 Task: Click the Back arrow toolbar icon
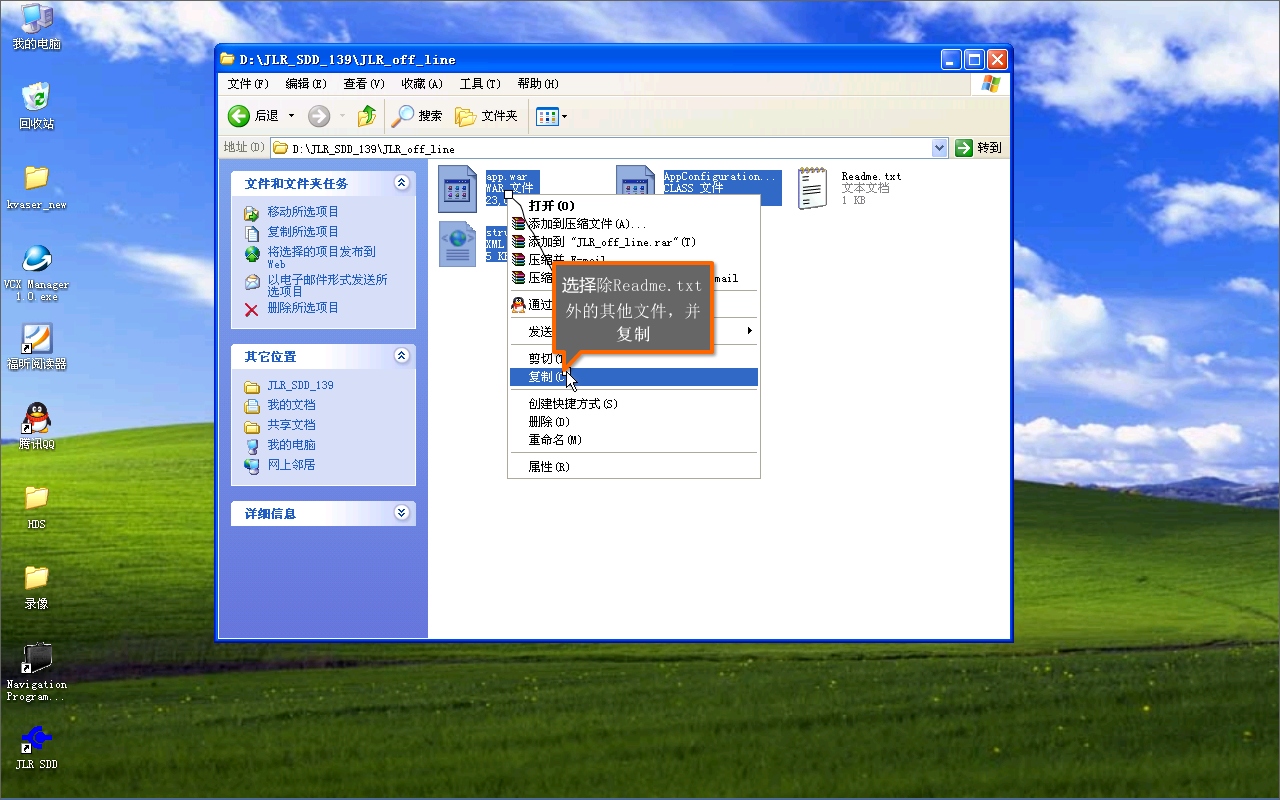pos(239,116)
